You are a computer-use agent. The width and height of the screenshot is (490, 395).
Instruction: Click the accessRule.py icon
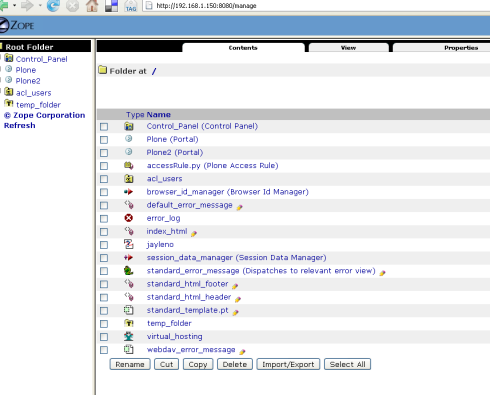coord(129,165)
